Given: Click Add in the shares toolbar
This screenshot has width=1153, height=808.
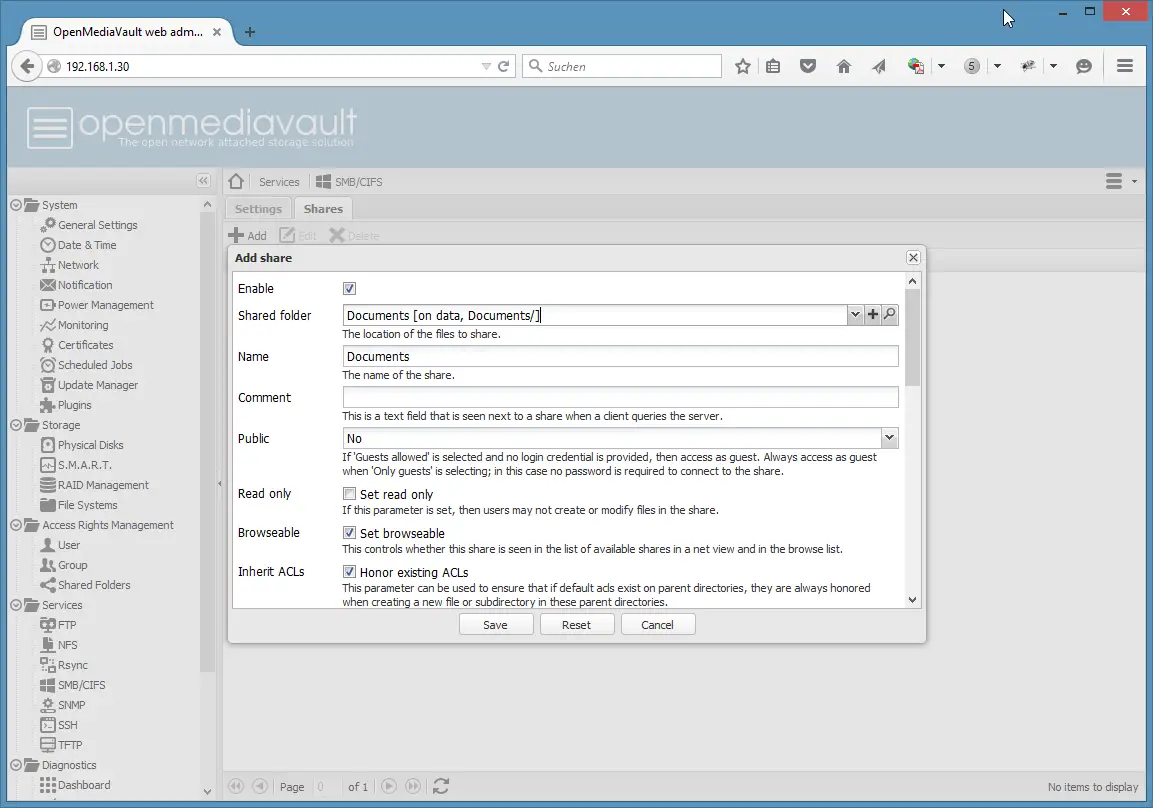Looking at the screenshot, I should [248, 235].
